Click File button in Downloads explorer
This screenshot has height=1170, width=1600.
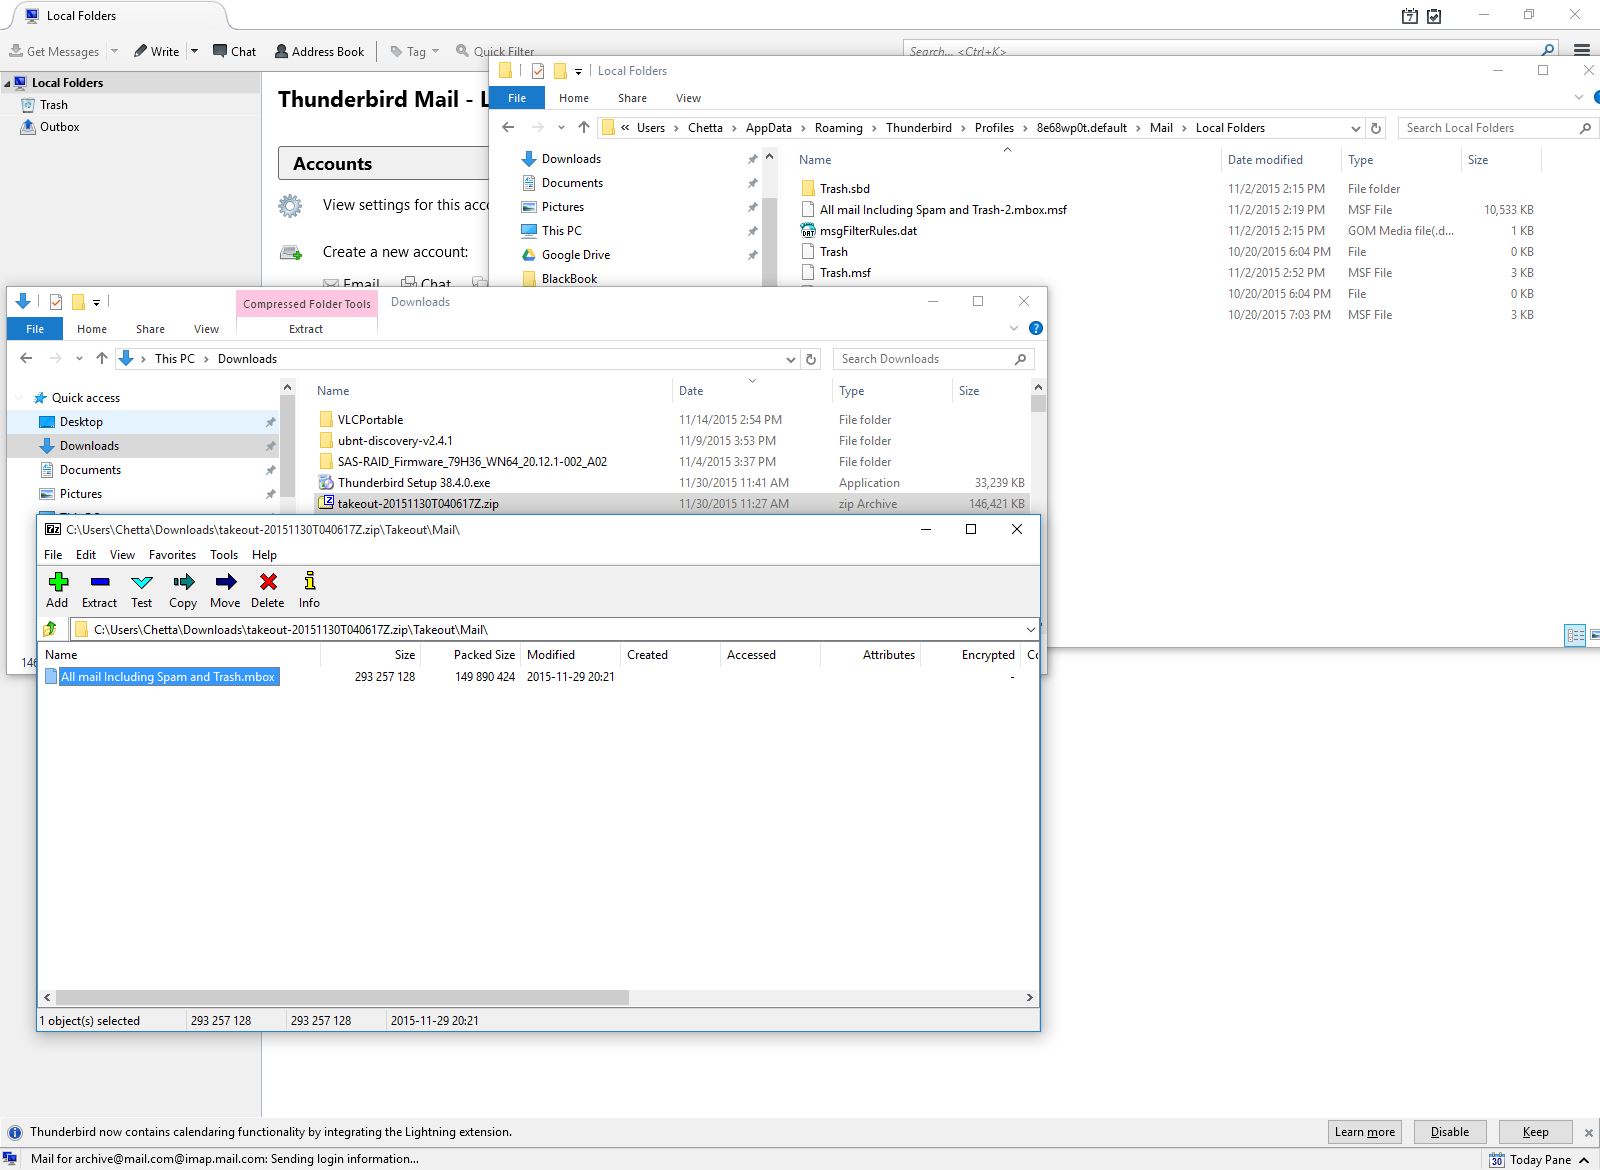[35, 329]
